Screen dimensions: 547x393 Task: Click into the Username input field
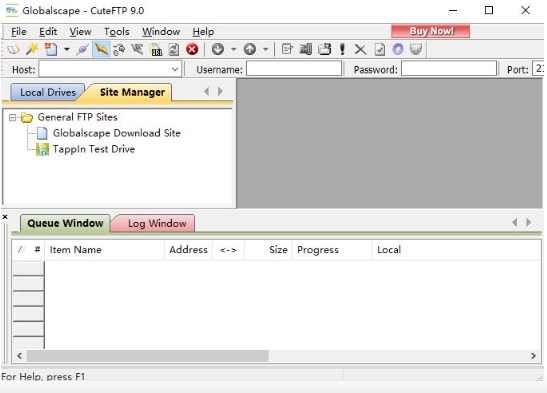294,68
